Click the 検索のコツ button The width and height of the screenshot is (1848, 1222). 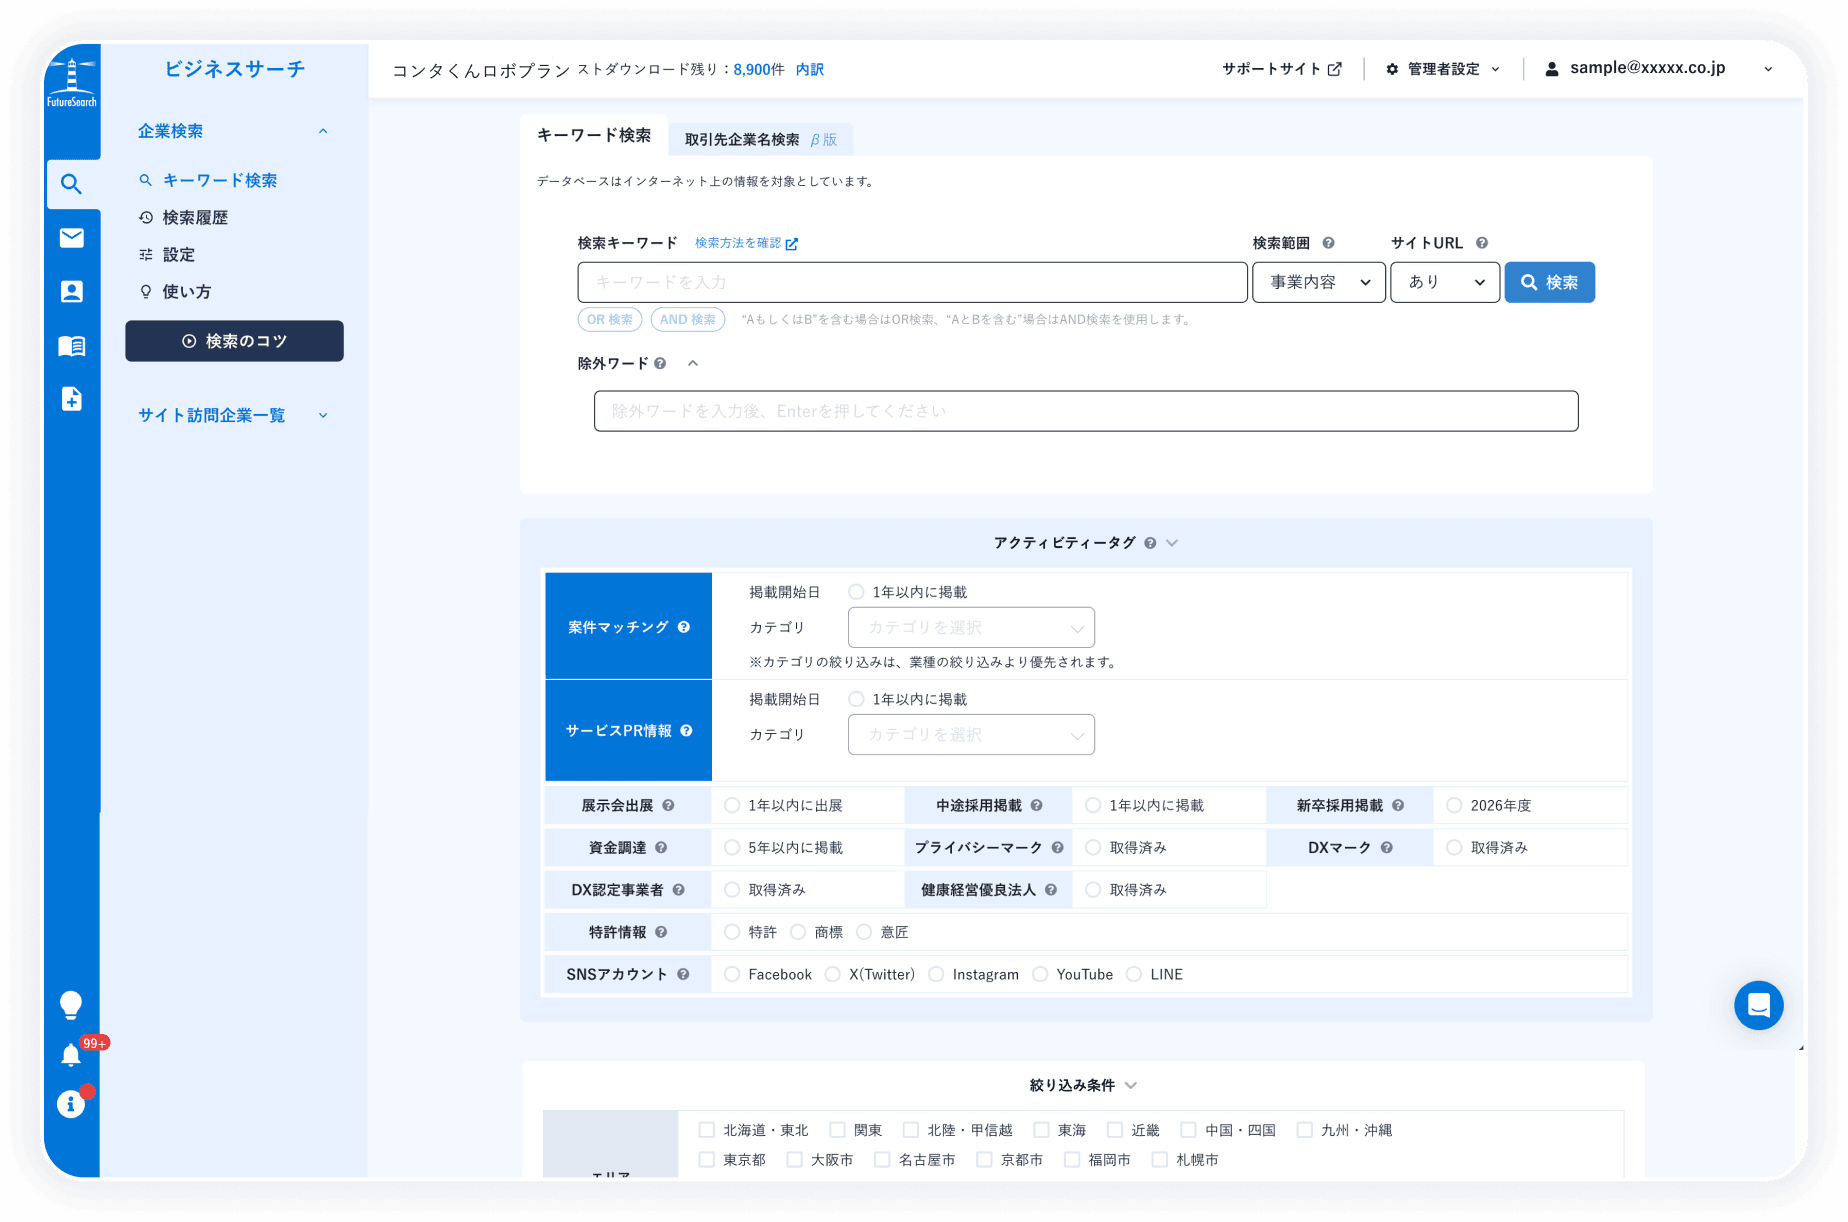234,341
